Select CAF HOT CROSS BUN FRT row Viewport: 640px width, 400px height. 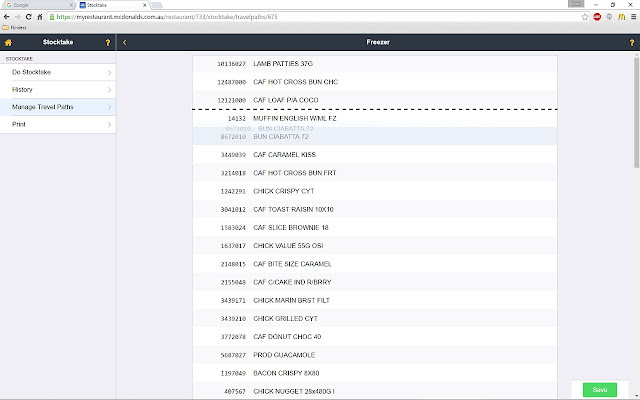(375, 173)
